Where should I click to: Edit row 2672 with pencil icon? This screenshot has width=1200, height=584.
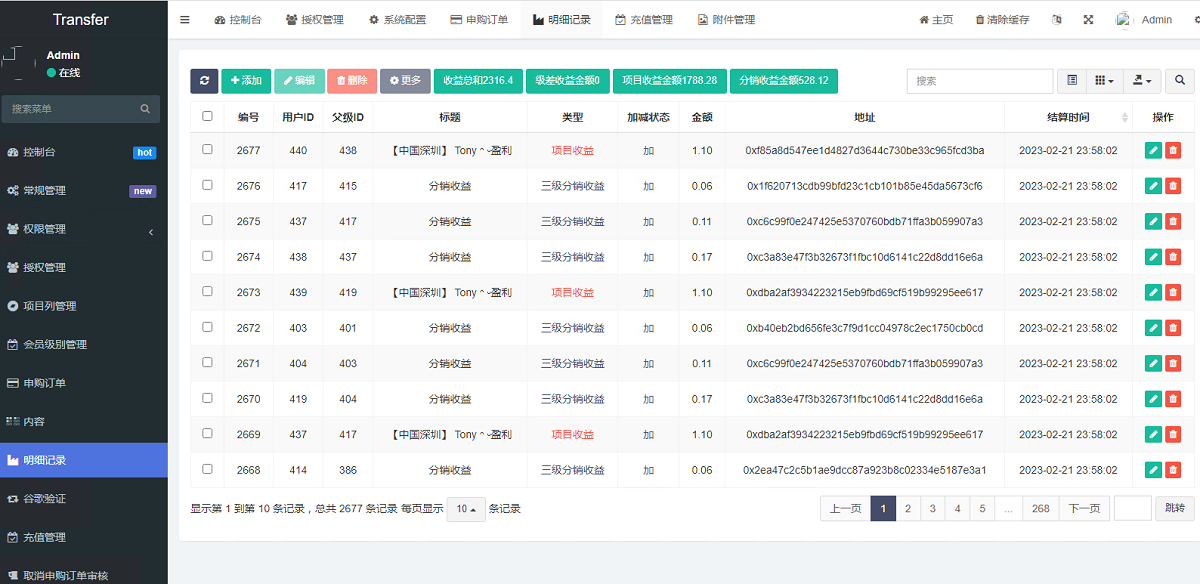click(x=1153, y=328)
